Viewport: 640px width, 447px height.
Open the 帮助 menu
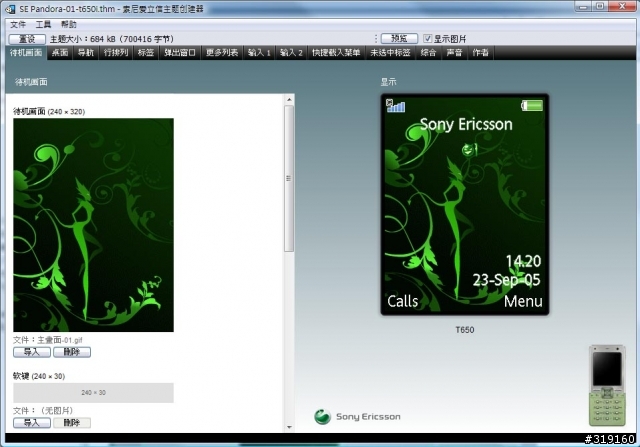[x=69, y=24]
